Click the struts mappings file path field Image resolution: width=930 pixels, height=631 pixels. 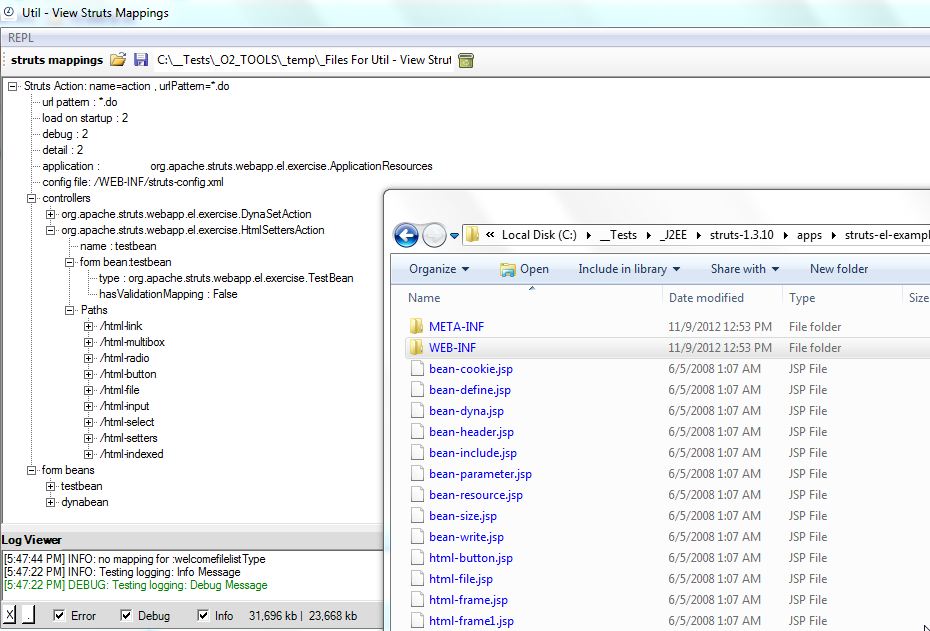pos(303,60)
